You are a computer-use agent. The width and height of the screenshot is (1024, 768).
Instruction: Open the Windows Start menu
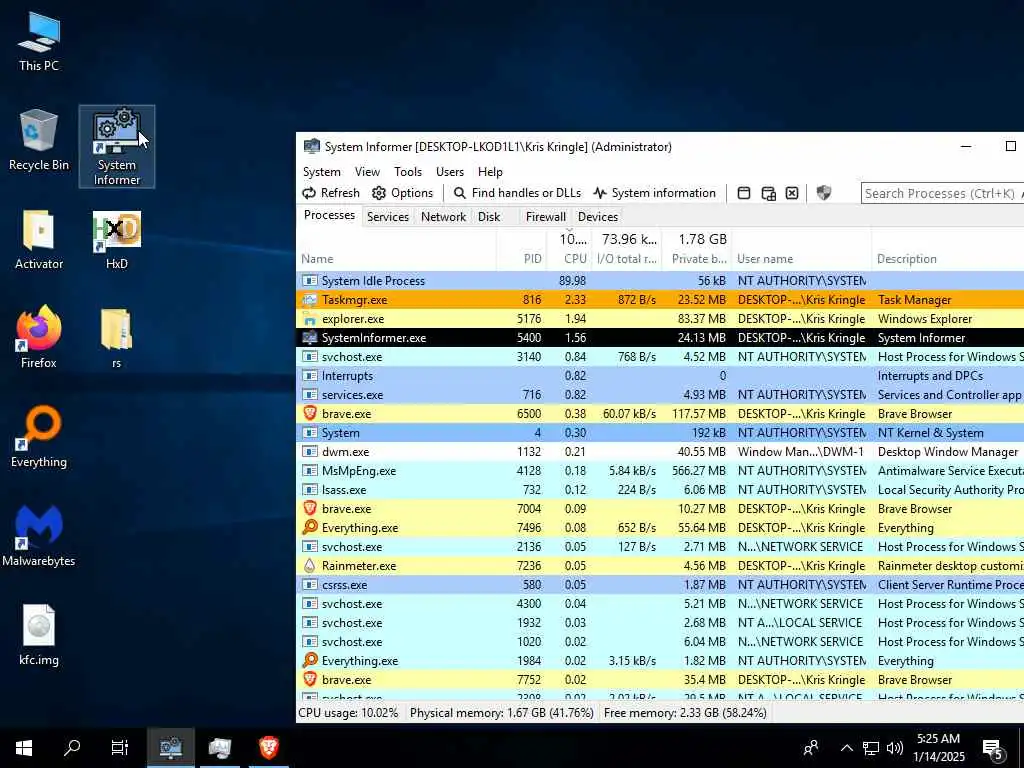click(x=24, y=748)
